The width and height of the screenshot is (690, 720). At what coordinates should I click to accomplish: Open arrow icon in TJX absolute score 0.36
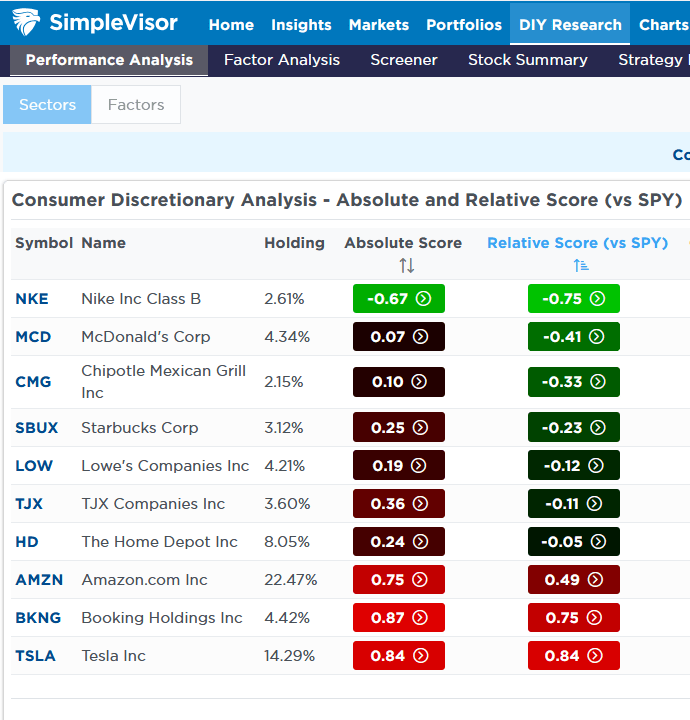420,504
